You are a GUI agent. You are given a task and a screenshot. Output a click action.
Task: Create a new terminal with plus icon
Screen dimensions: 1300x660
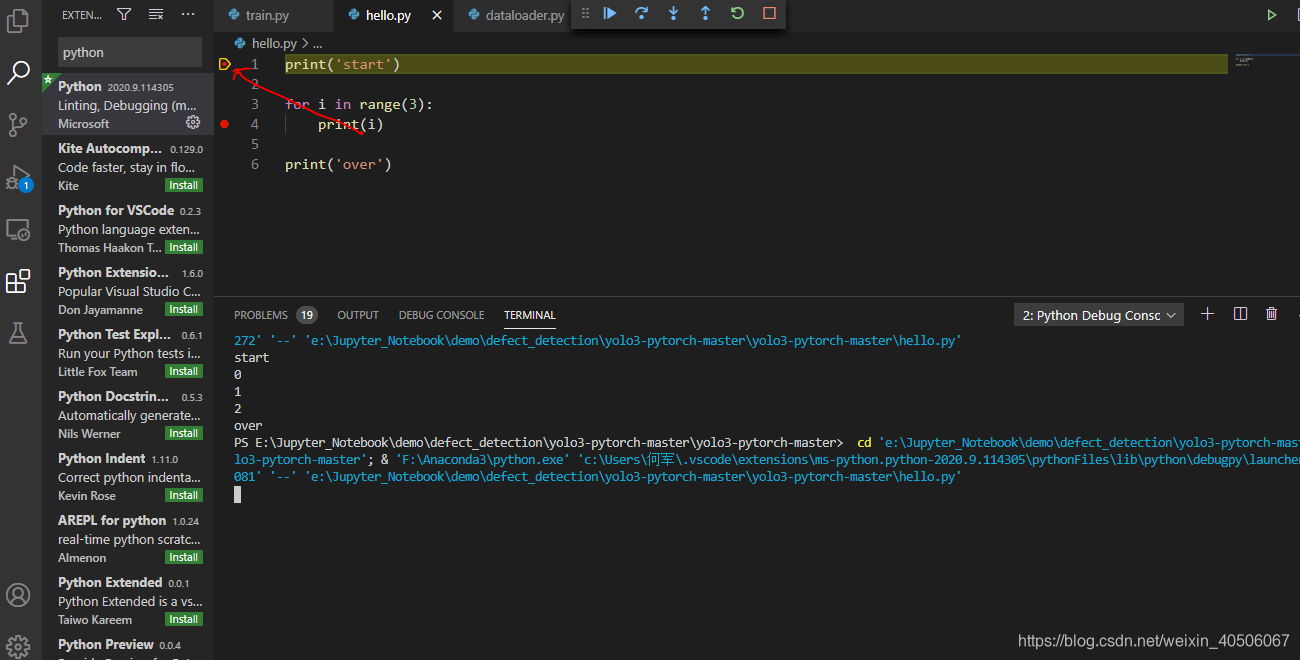click(1207, 314)
